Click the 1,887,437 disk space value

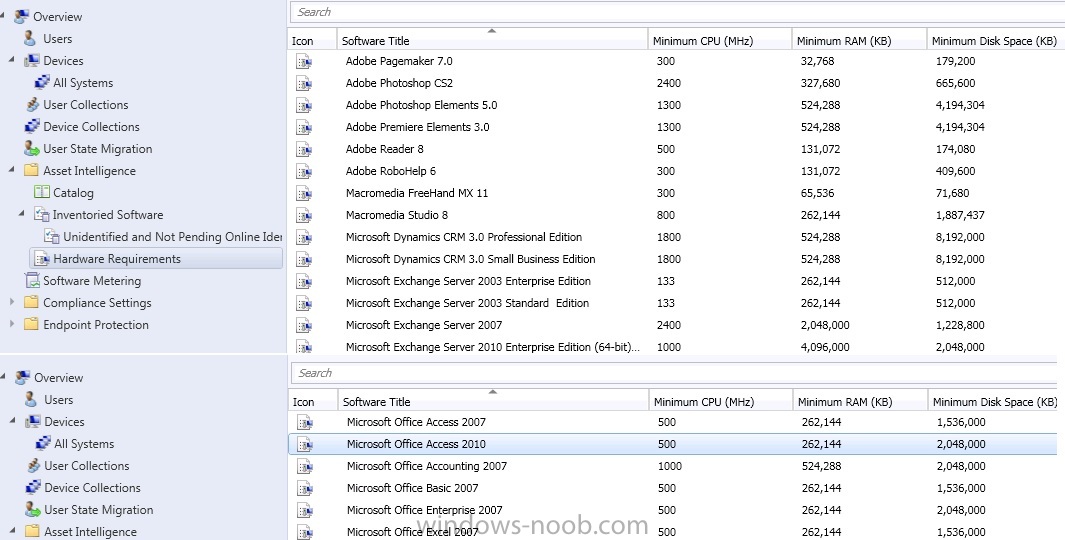[960, 215]
